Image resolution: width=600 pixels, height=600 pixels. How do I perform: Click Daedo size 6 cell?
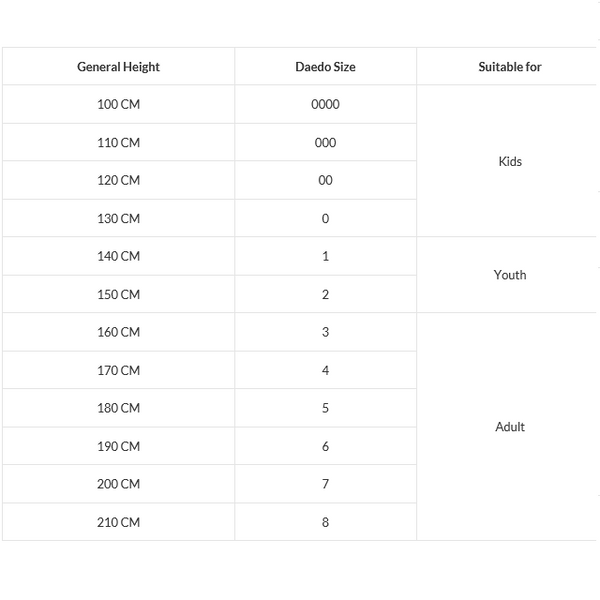[325, 446]
